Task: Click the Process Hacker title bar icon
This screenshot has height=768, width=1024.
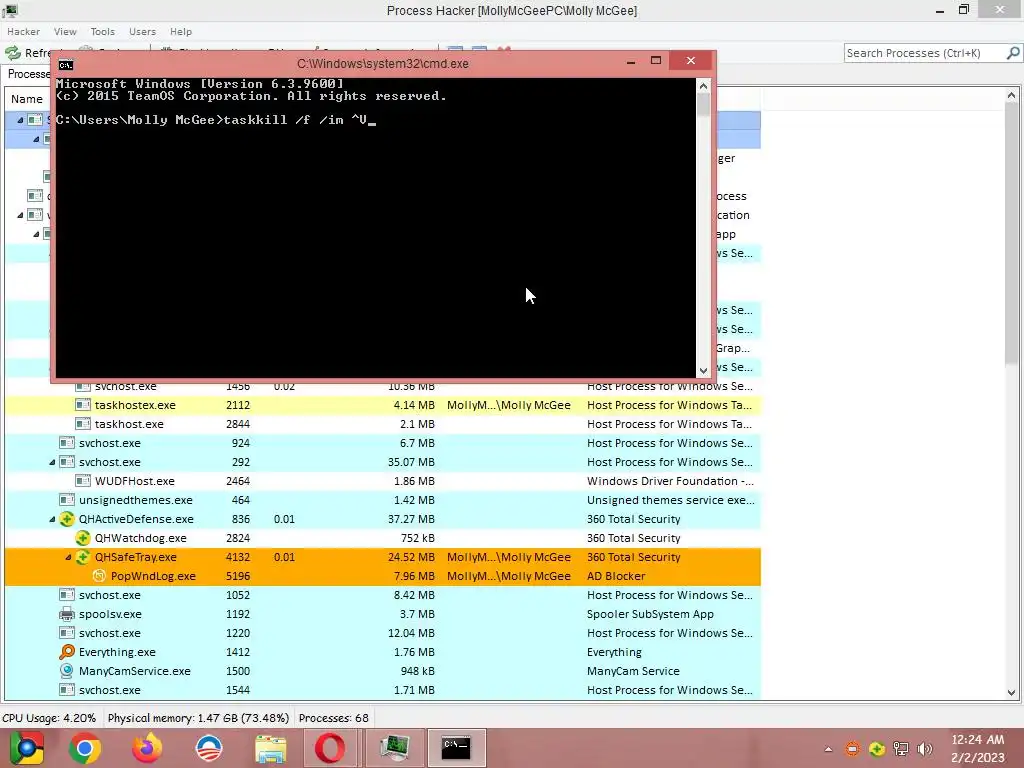Action: click(x=10, y=10)
